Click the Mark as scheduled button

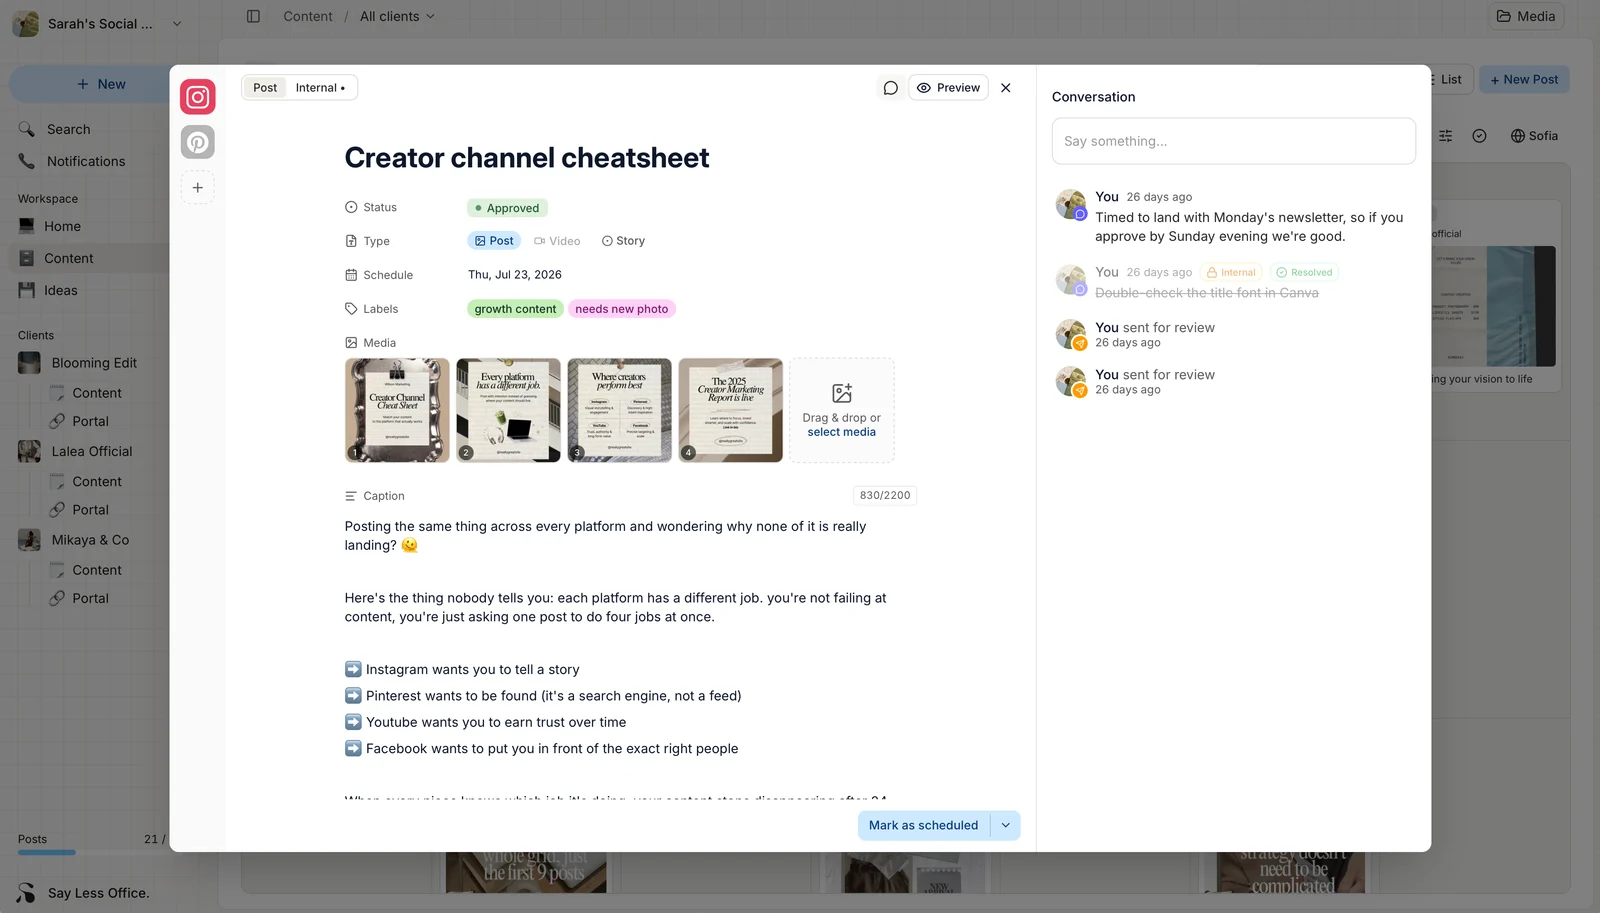pos(923,826)
